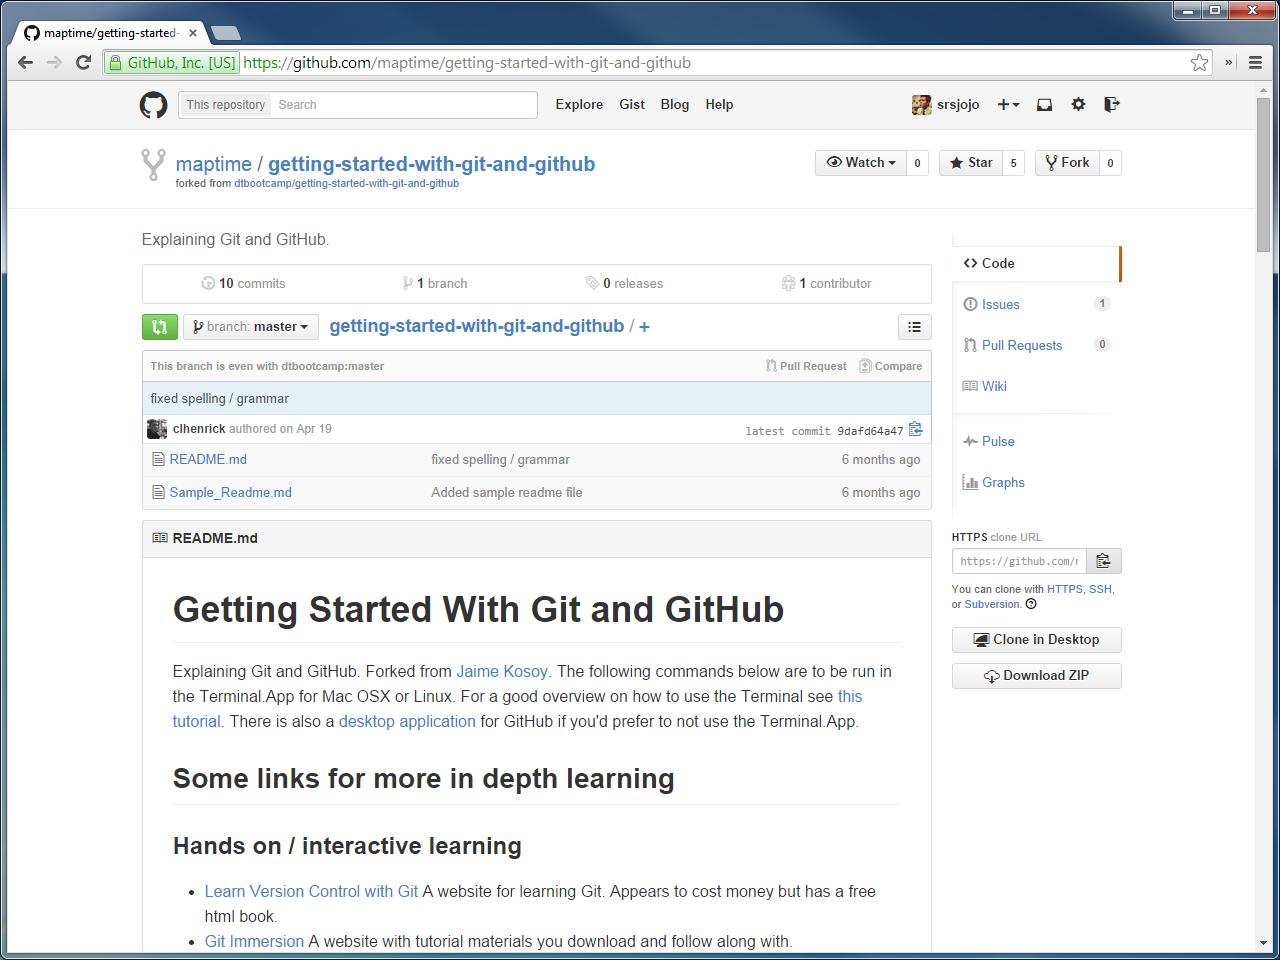Star this repository
The image size is (1280, 960).
[x=971, y=163]
